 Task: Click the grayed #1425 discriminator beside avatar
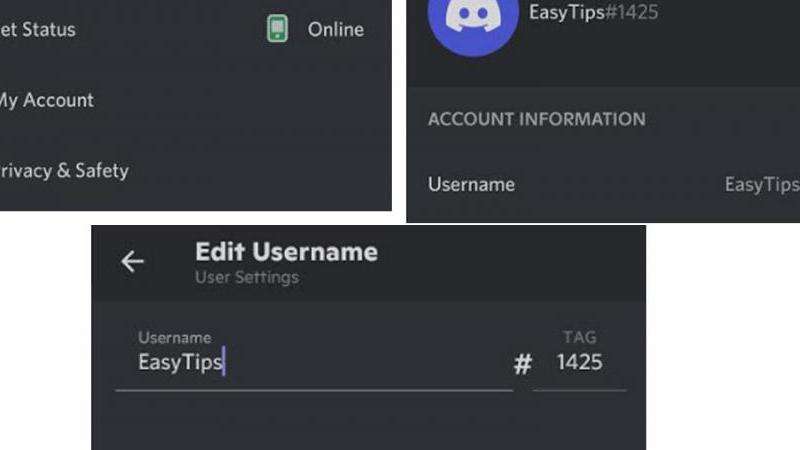(x=632, y=12)
